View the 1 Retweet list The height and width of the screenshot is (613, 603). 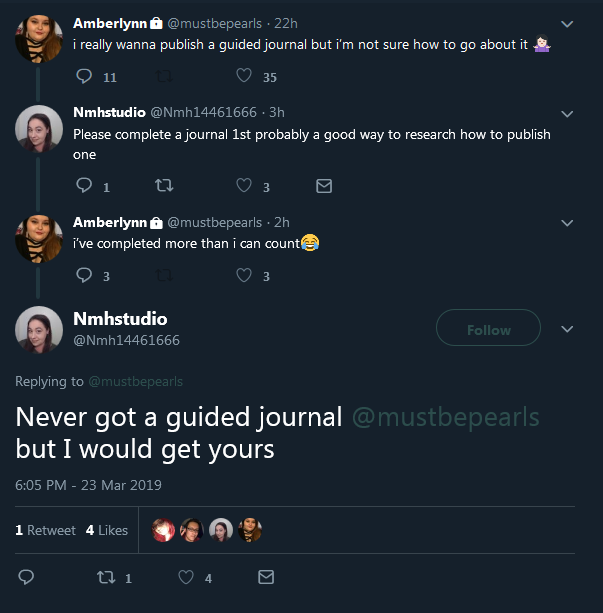[x=45, y=530]
